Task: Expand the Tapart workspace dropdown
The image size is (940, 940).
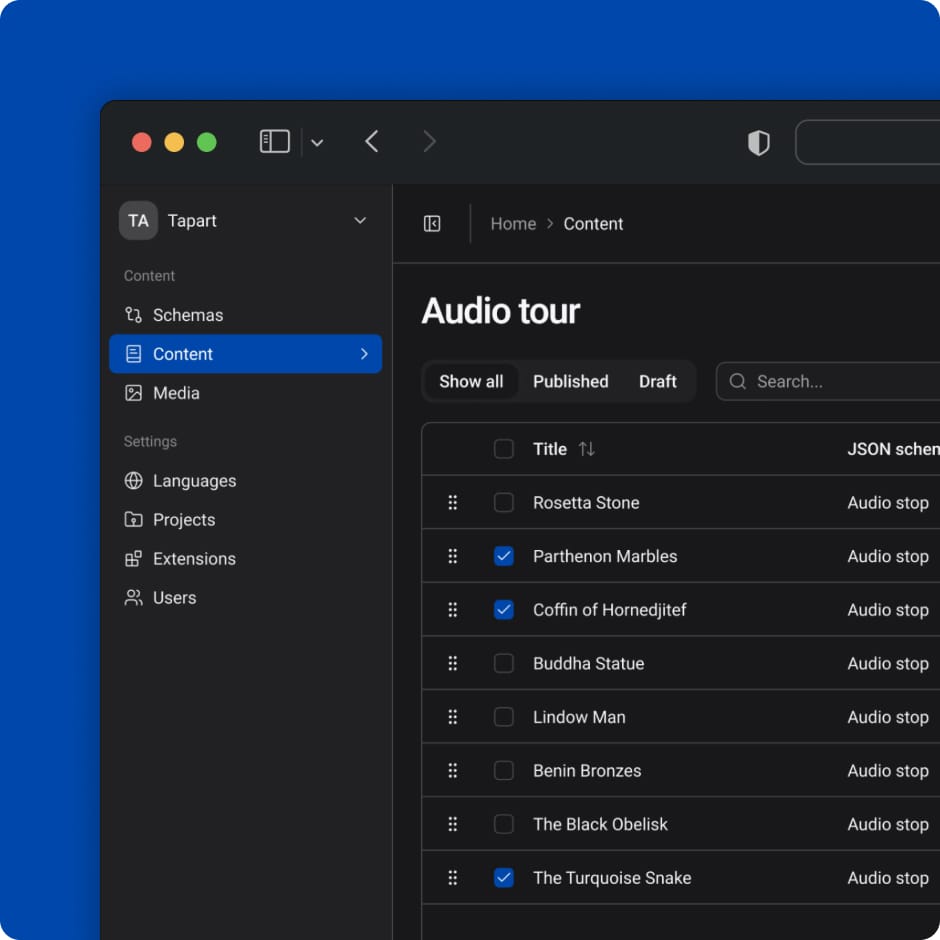Action: [x=360, y=221]
